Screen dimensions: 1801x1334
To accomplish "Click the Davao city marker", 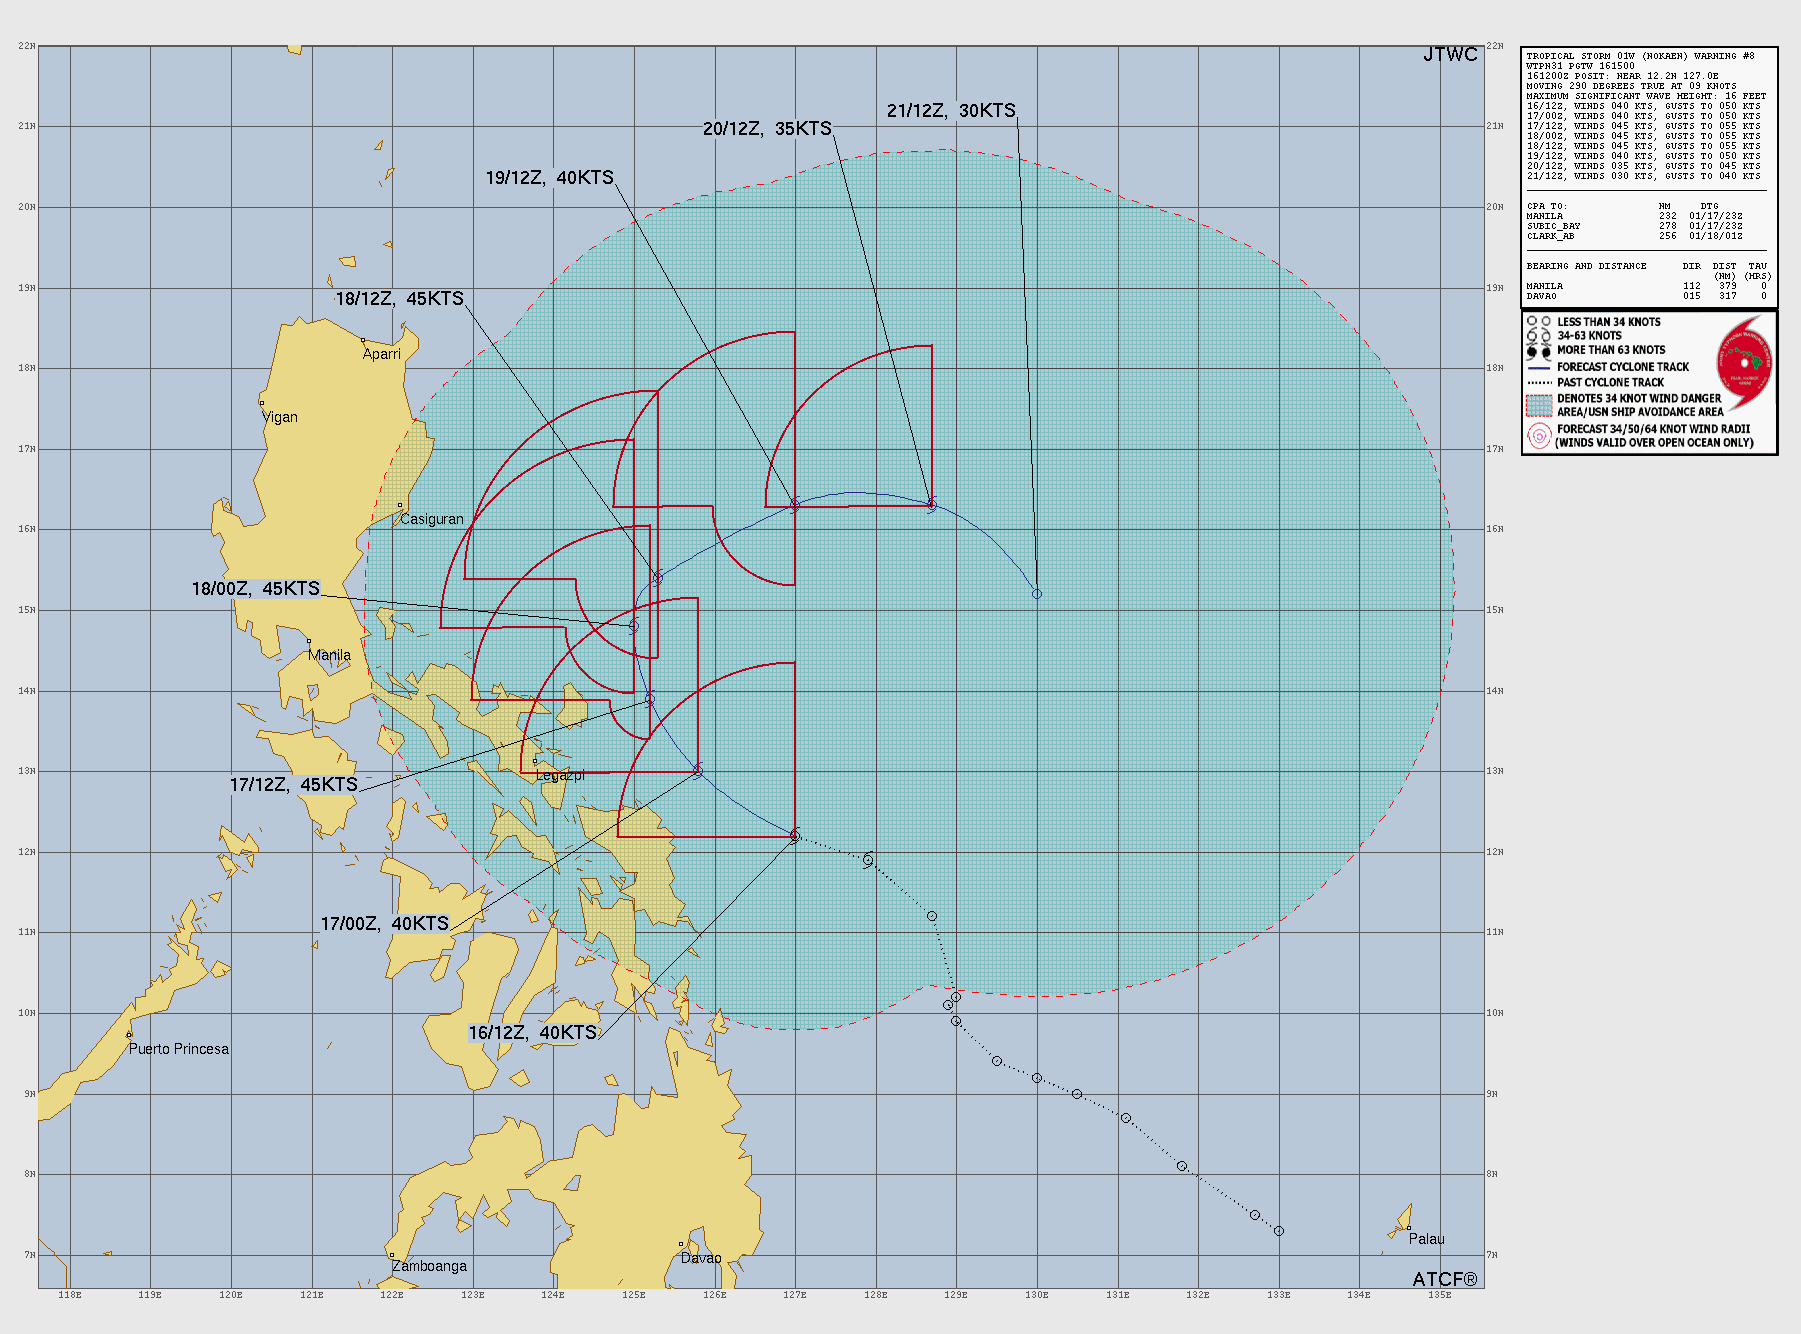I will tap(681, 1245).
